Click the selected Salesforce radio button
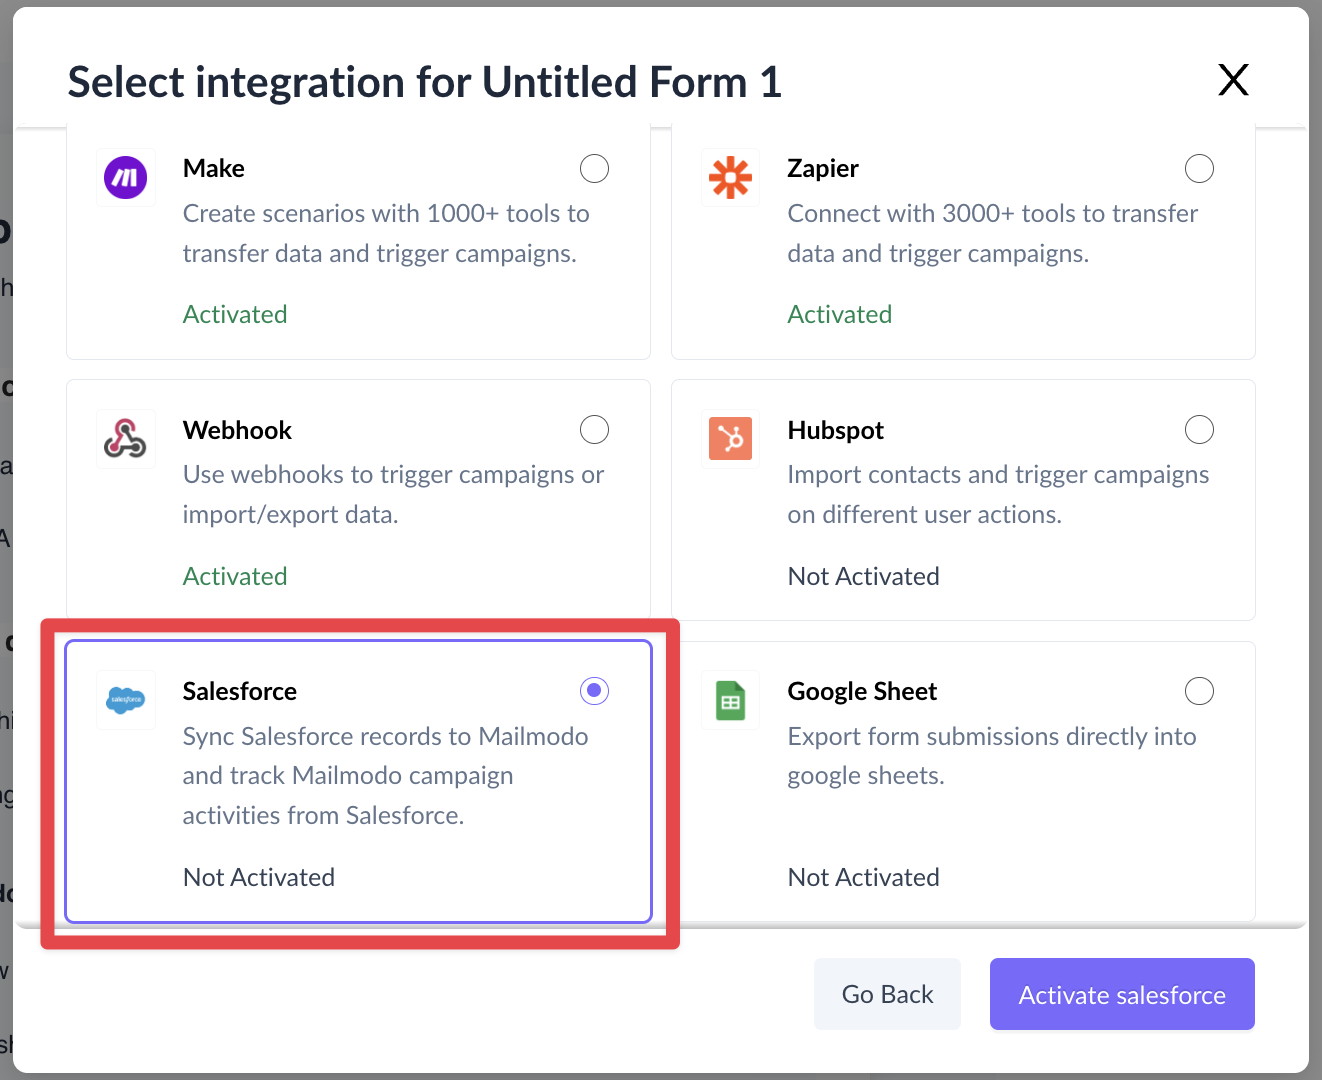Screen dimensions: 1322x1080 [595, 691]
